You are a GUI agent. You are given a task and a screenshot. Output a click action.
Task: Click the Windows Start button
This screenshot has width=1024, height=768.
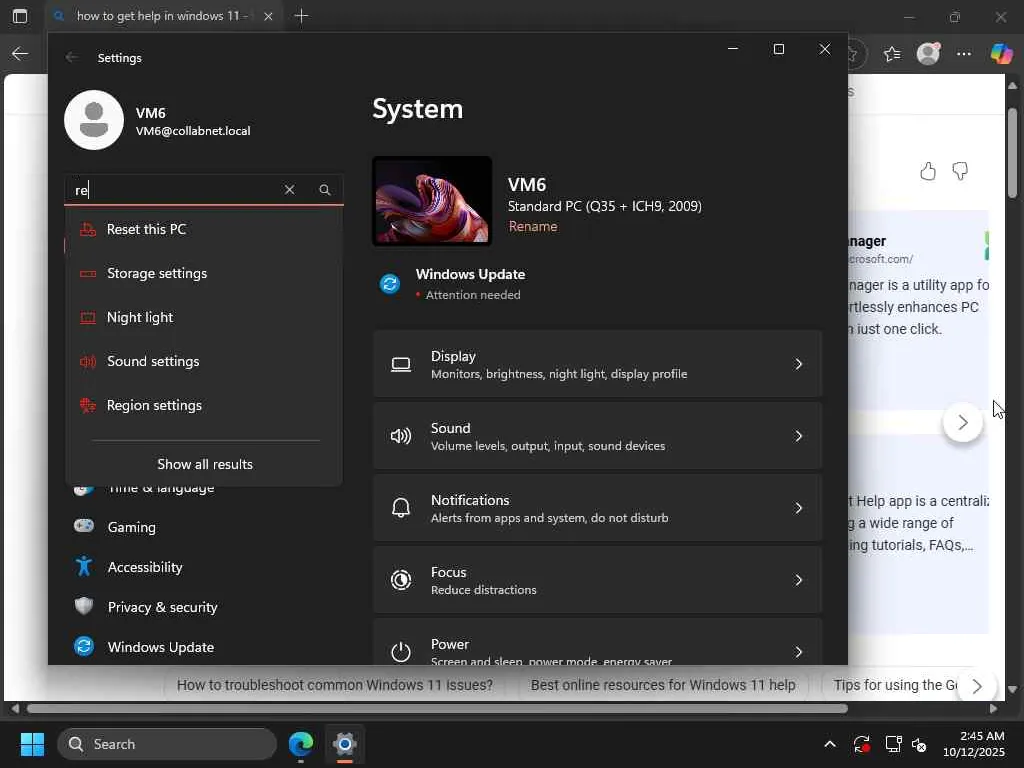pos(32,744)
